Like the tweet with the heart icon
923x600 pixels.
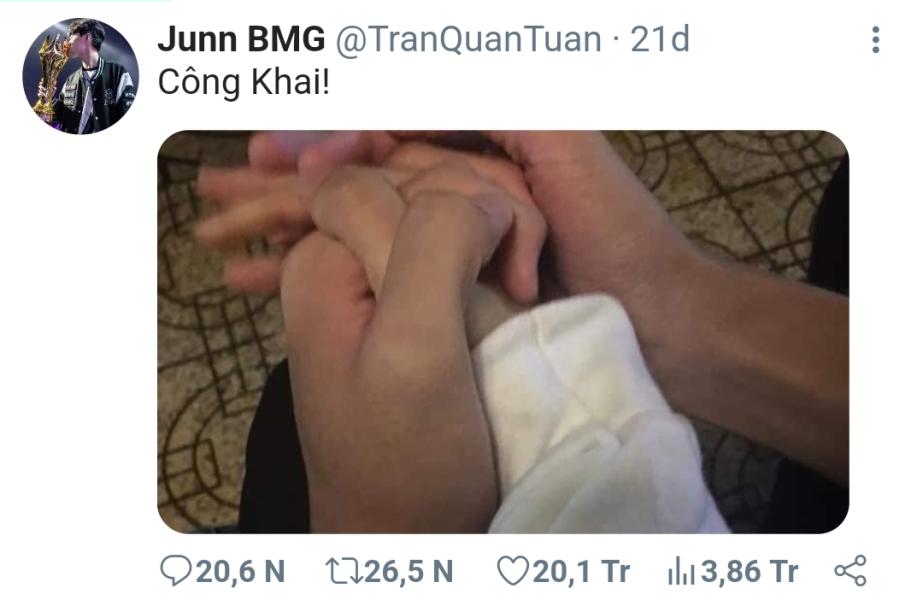pyautogui.click(x=513, y=571)
